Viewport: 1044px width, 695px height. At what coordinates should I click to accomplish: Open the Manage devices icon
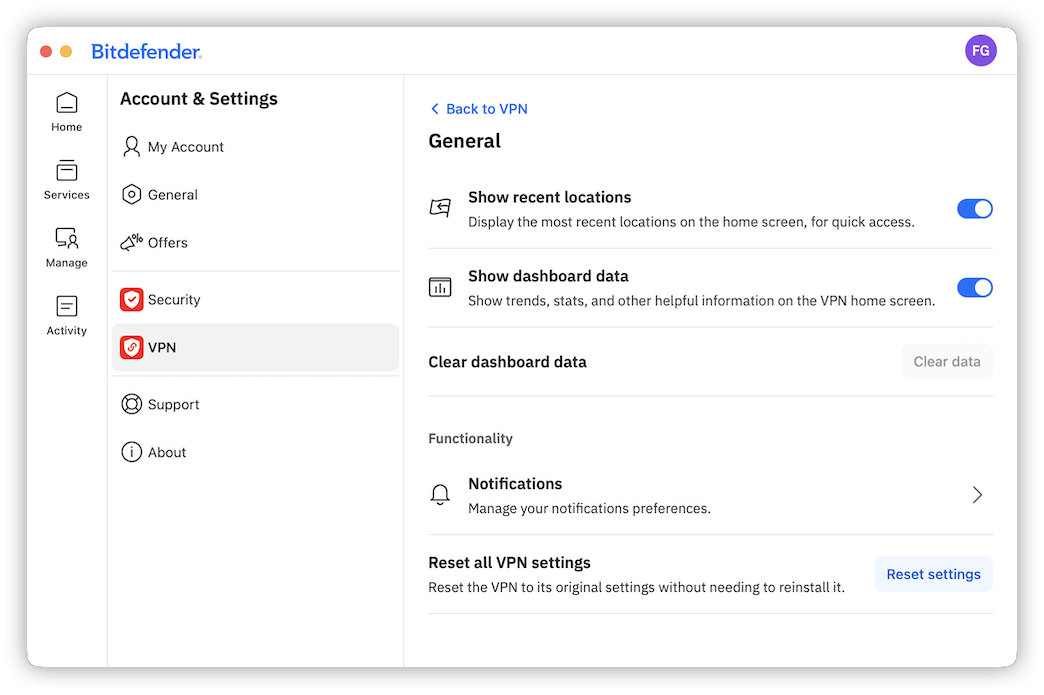click(67, 238)
